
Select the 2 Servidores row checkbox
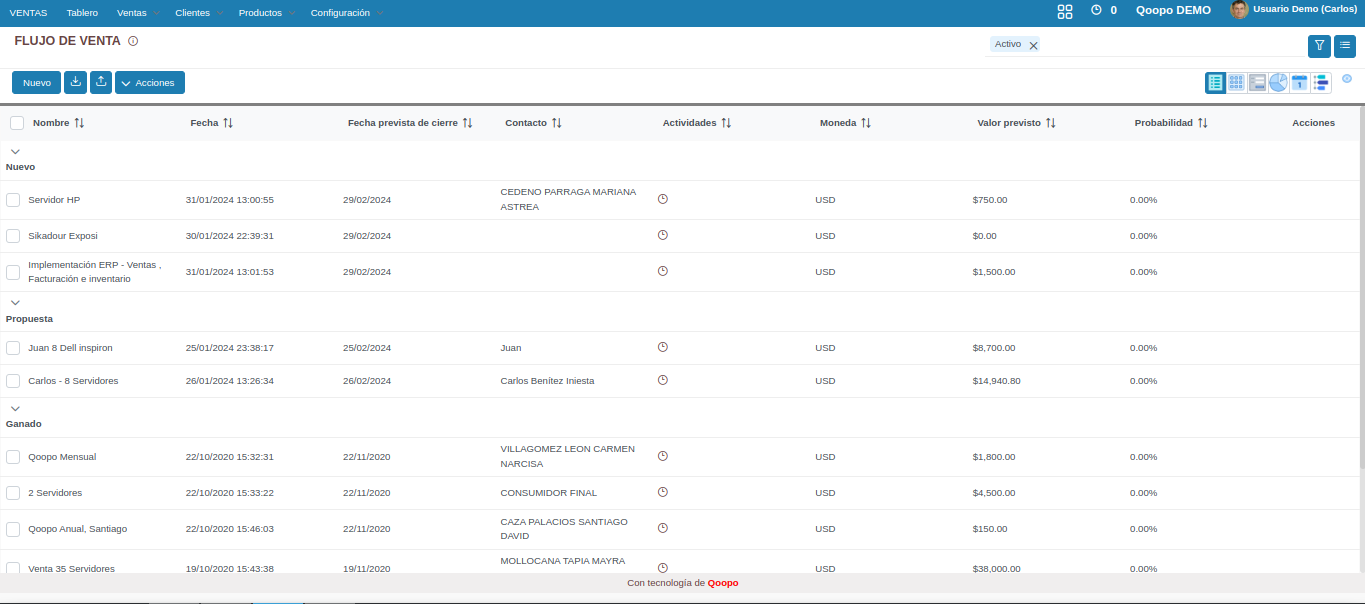pyautogui.click(x=13, y=493)
